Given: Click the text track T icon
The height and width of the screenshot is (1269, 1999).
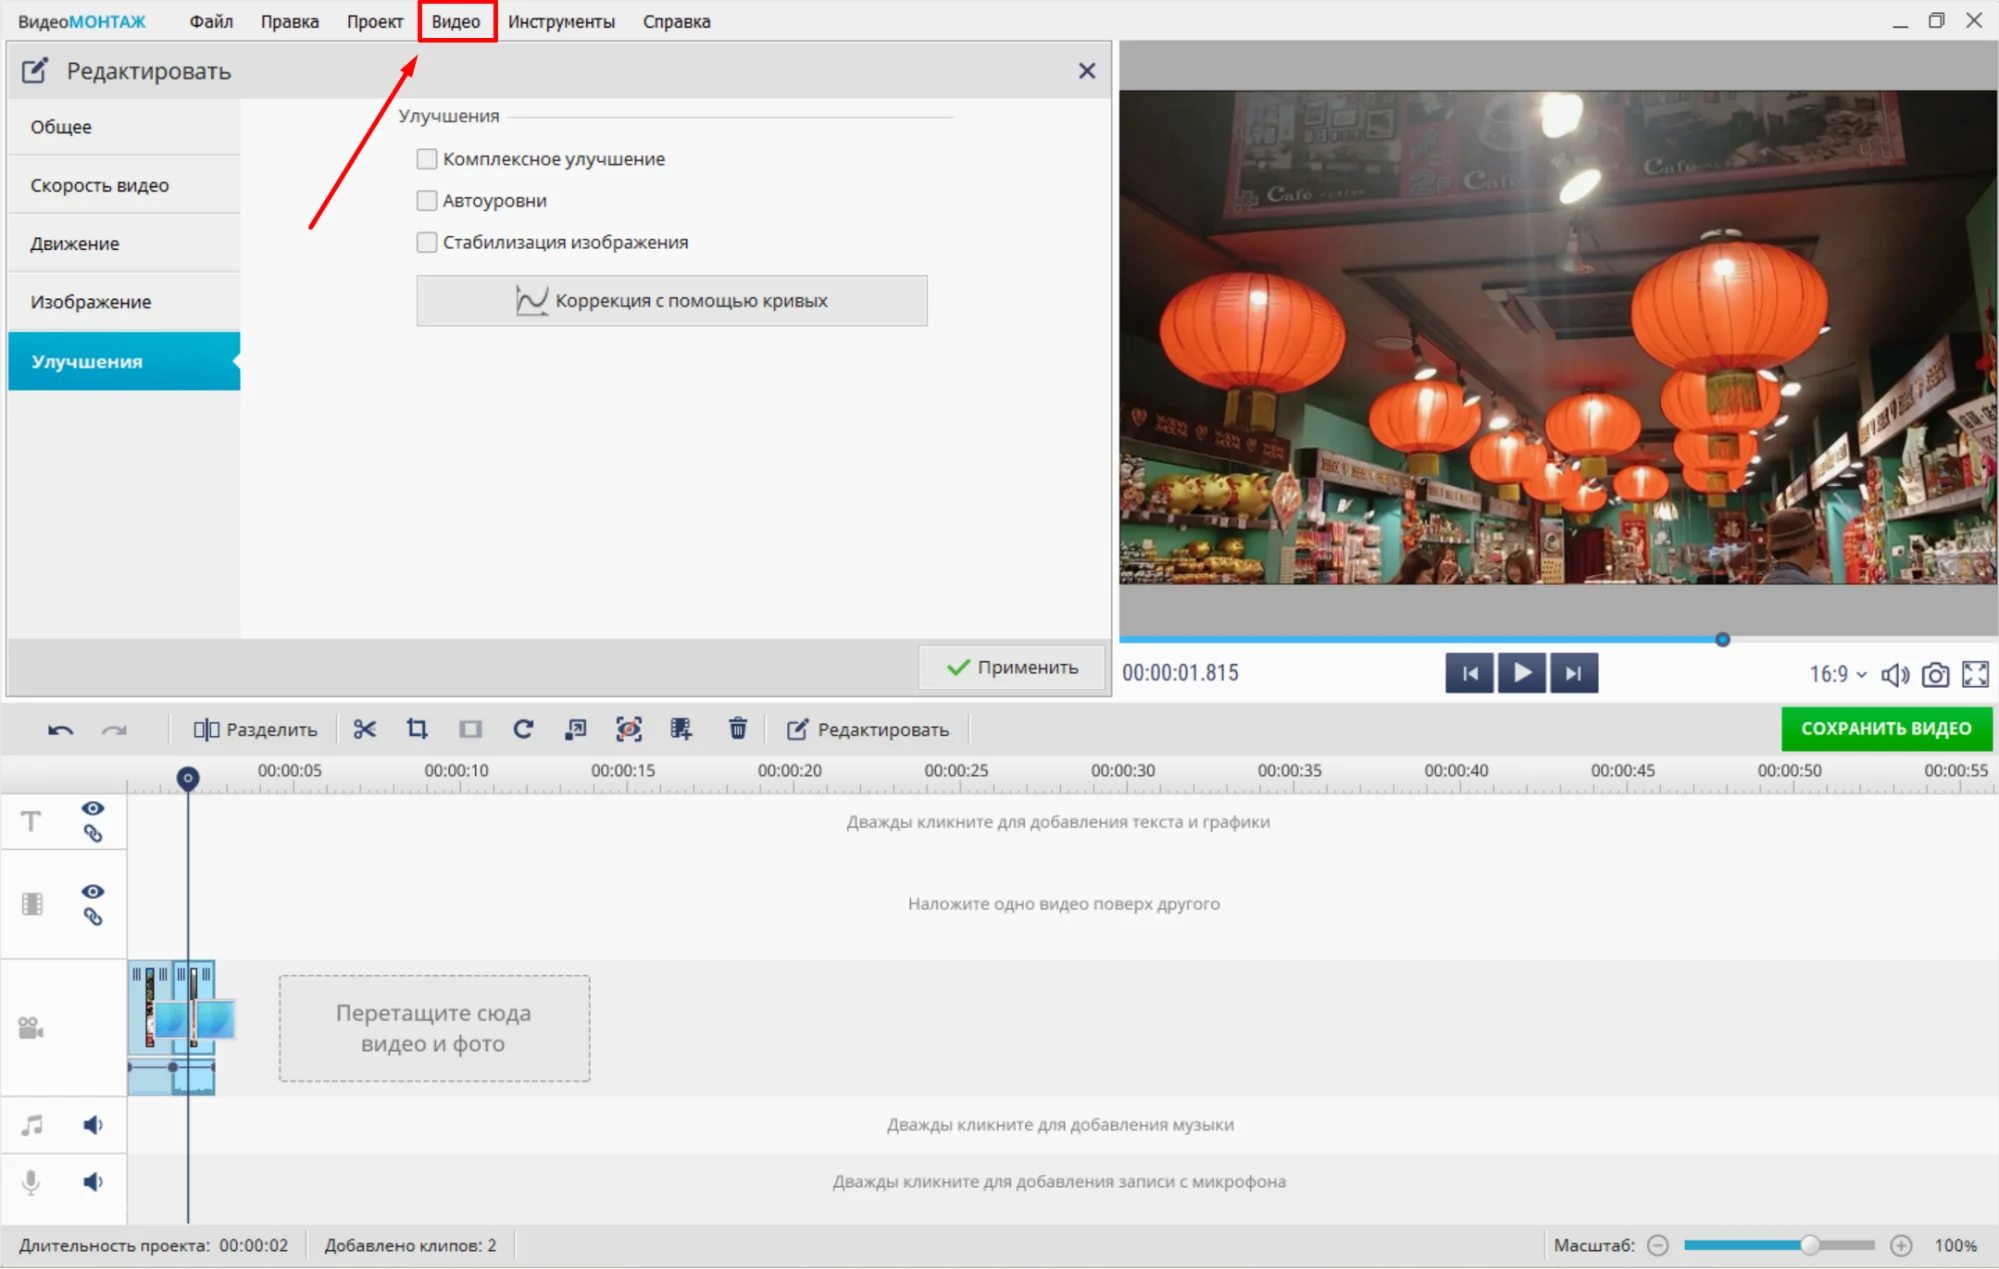Looking at the screenshot, I should pos(31,821).
